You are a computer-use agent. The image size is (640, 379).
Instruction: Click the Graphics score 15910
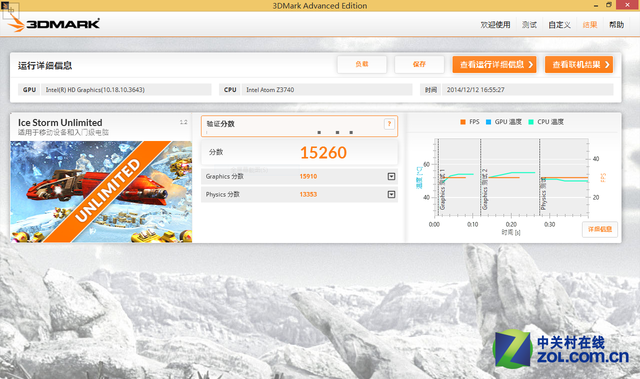coord(308,176)
